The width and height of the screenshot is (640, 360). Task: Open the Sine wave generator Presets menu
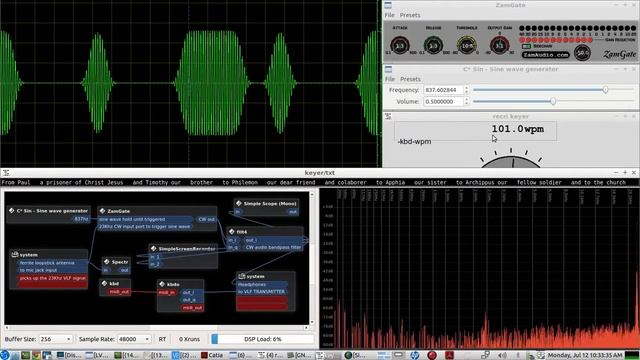click(x=410, y=79)
